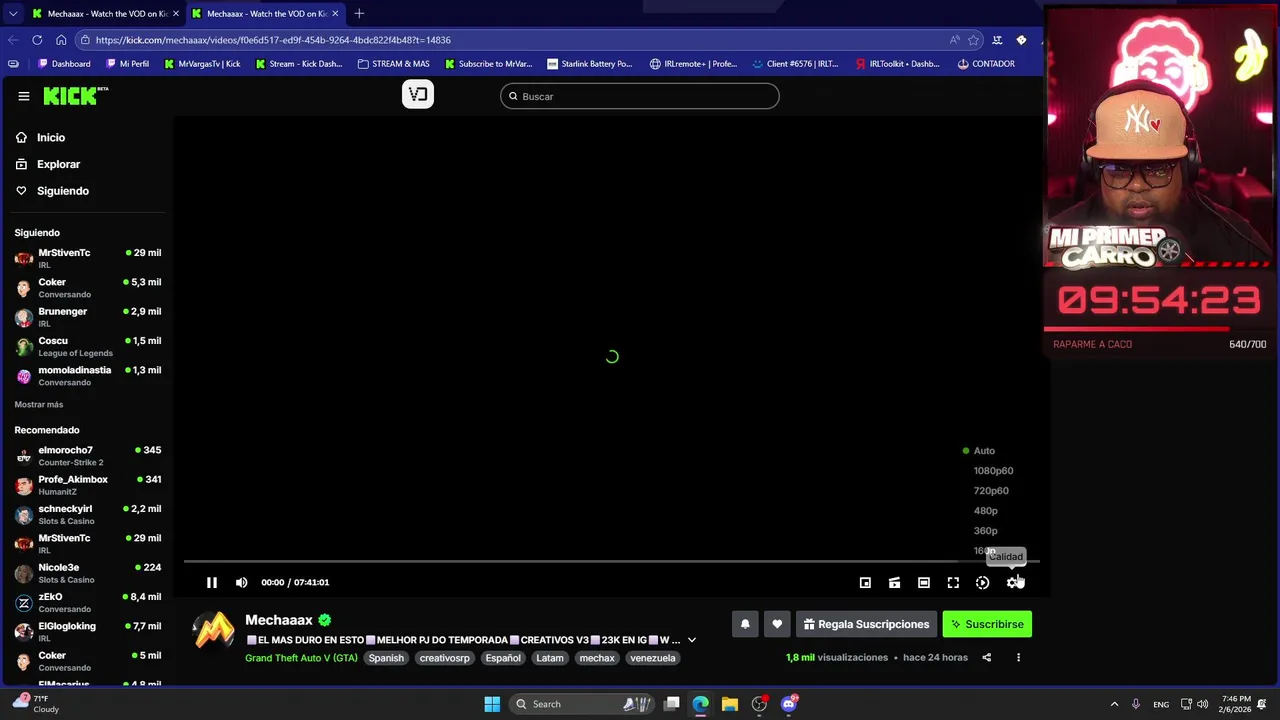Click the browser address bar URL
The height and width of the screenshot is (720, 1280).
point(273,40)
